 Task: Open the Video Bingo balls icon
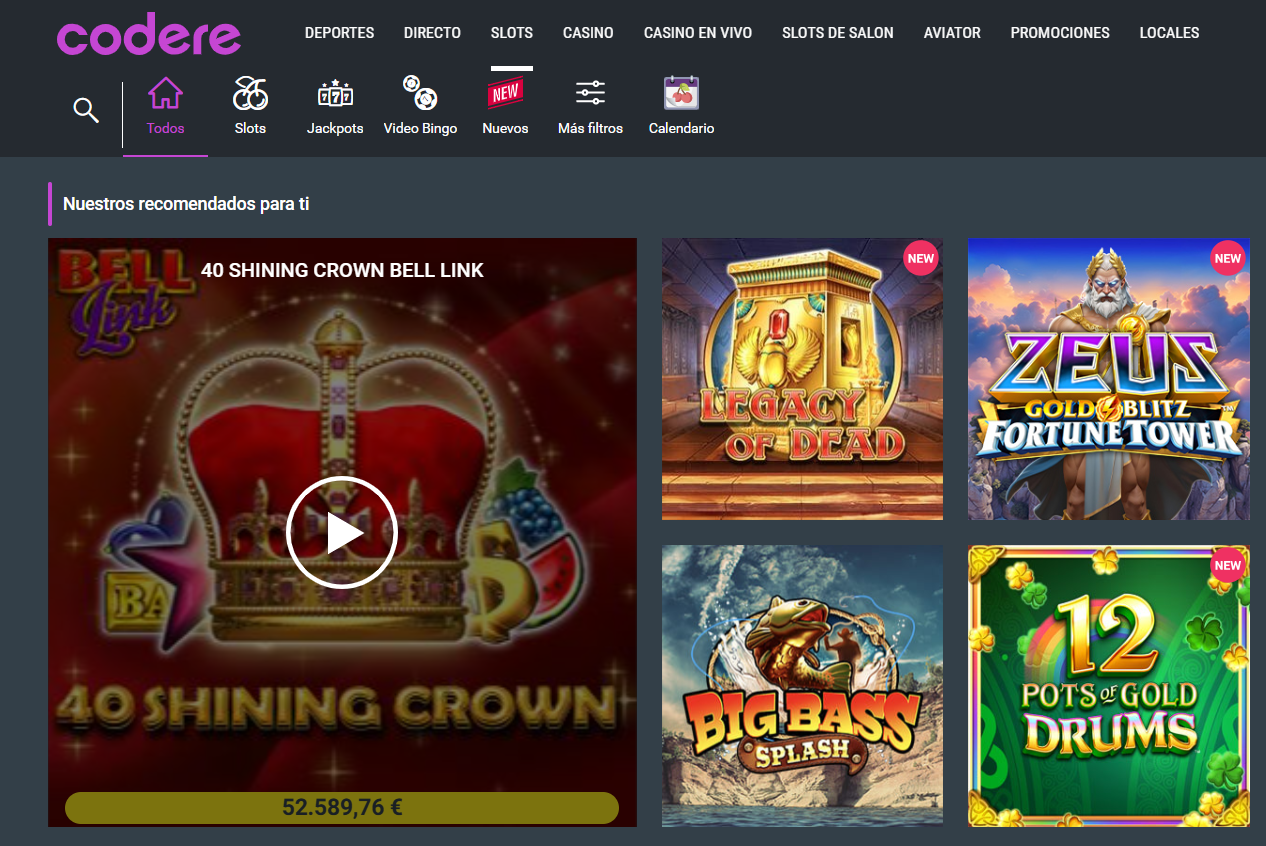point(420,93)
